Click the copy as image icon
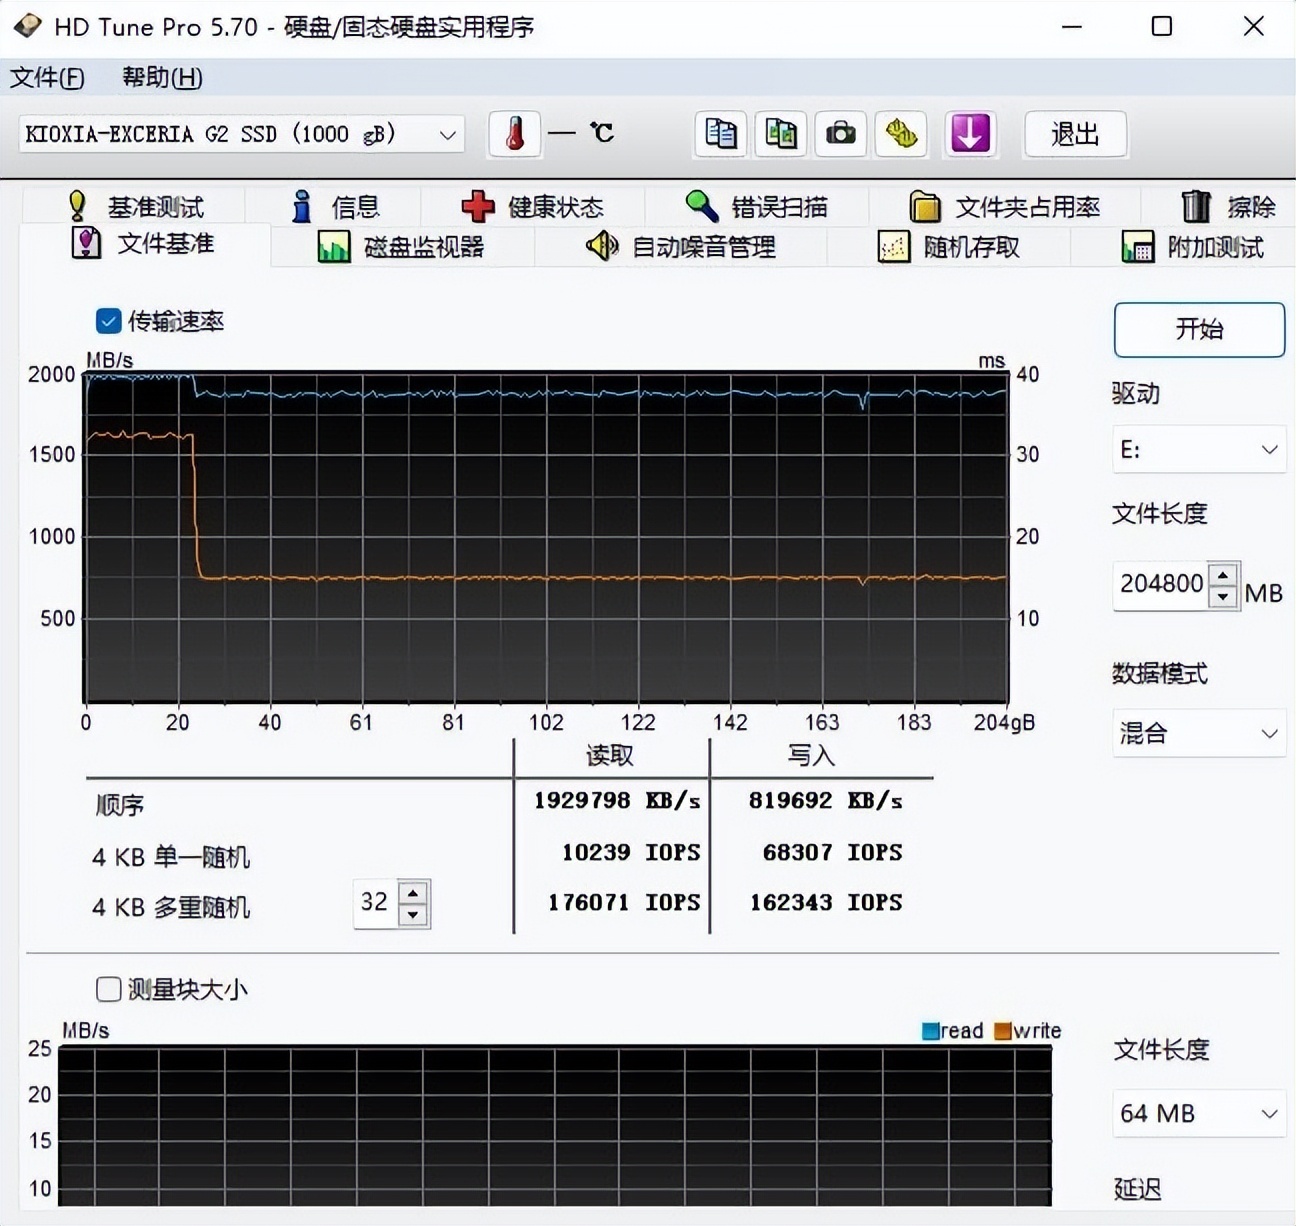 [780, 133]
